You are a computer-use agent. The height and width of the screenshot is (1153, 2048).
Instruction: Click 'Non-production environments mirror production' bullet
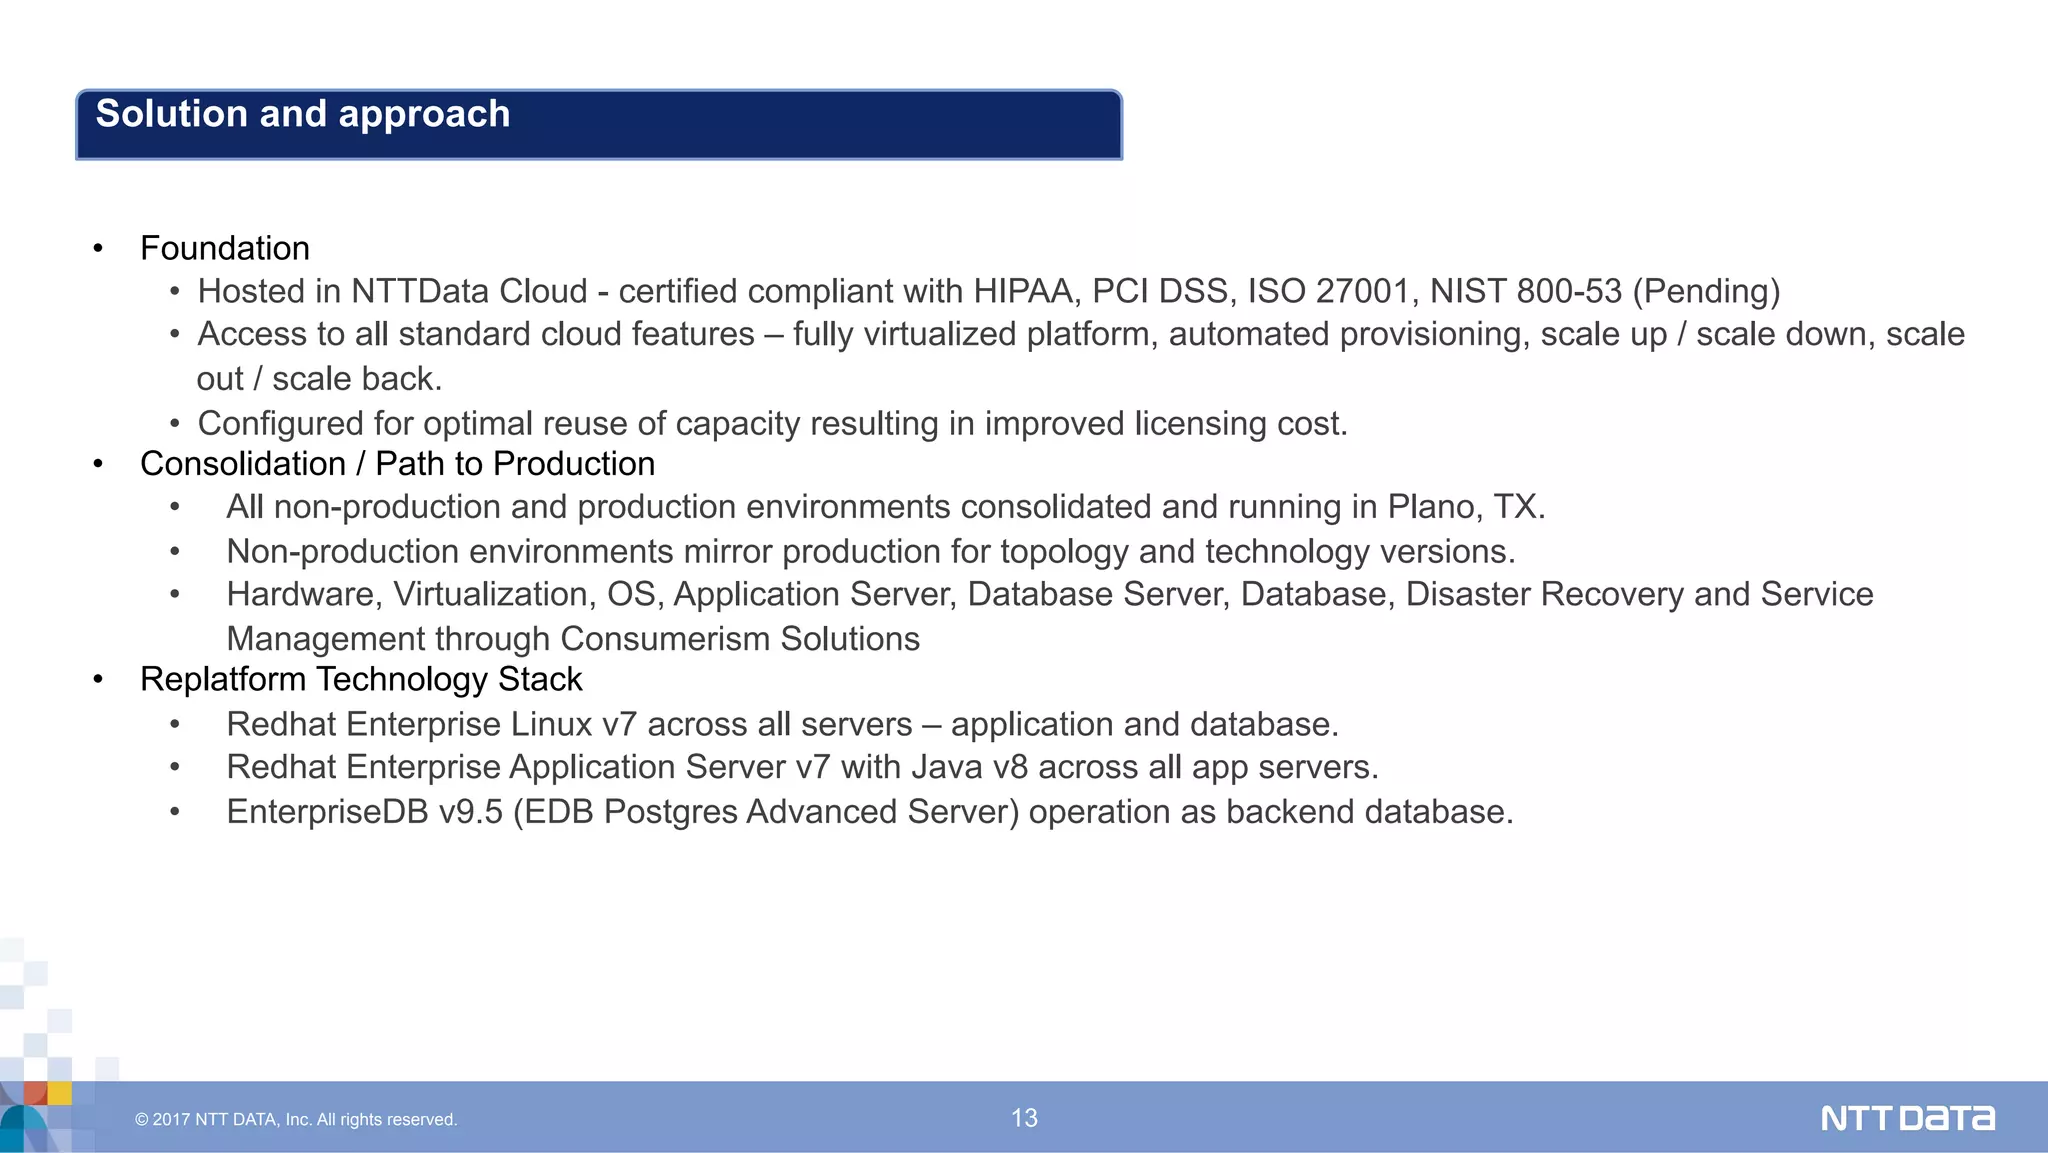tap(871, 552)
